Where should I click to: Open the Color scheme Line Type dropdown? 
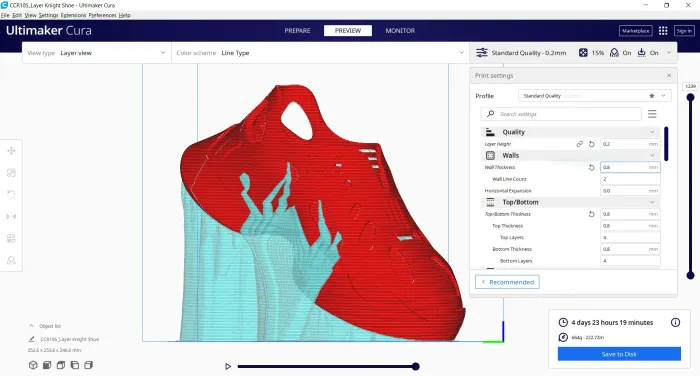tap(320, 53)
